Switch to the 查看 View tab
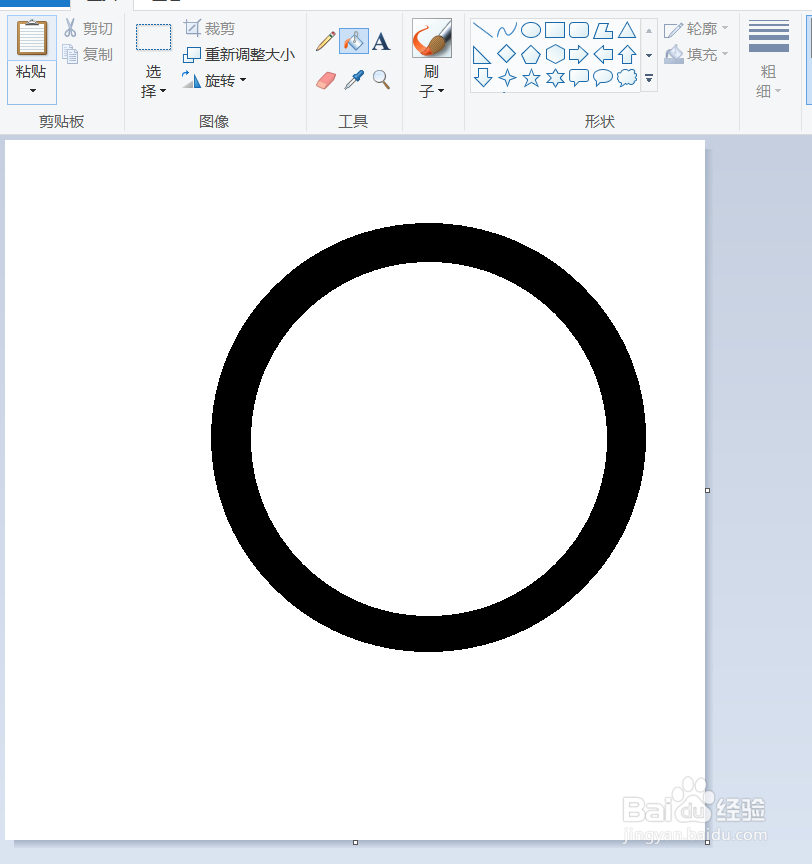This screenshot has width=812, height=864. [x=164, y=3]
